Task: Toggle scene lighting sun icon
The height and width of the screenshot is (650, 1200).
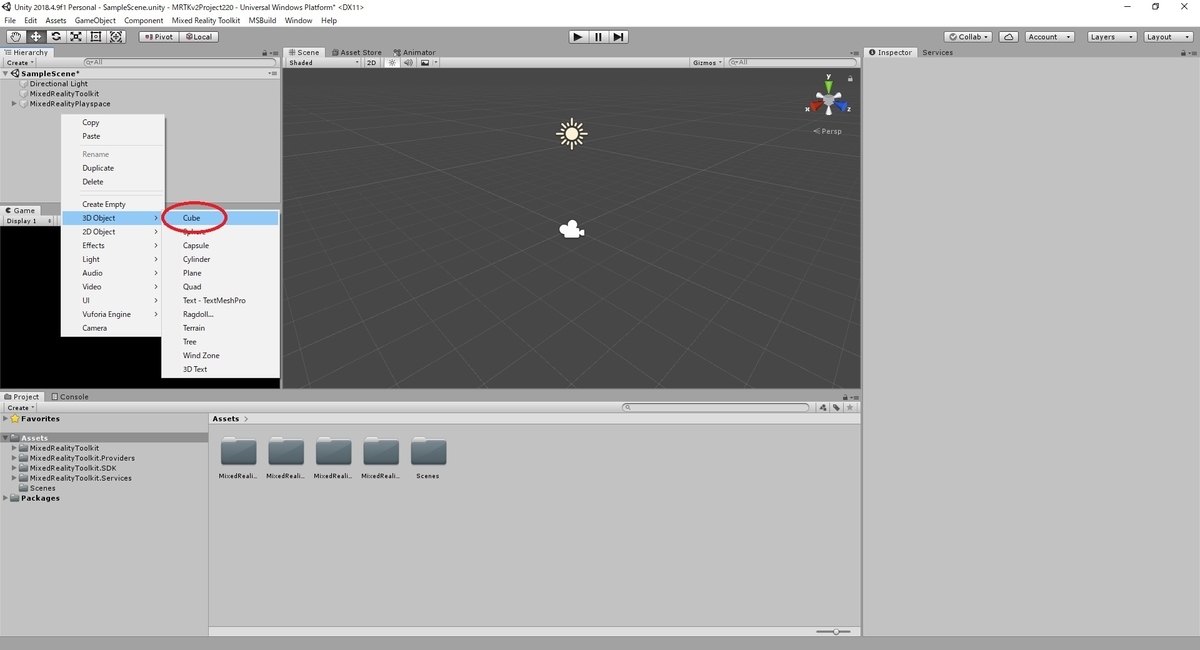Action: (393, 63)
